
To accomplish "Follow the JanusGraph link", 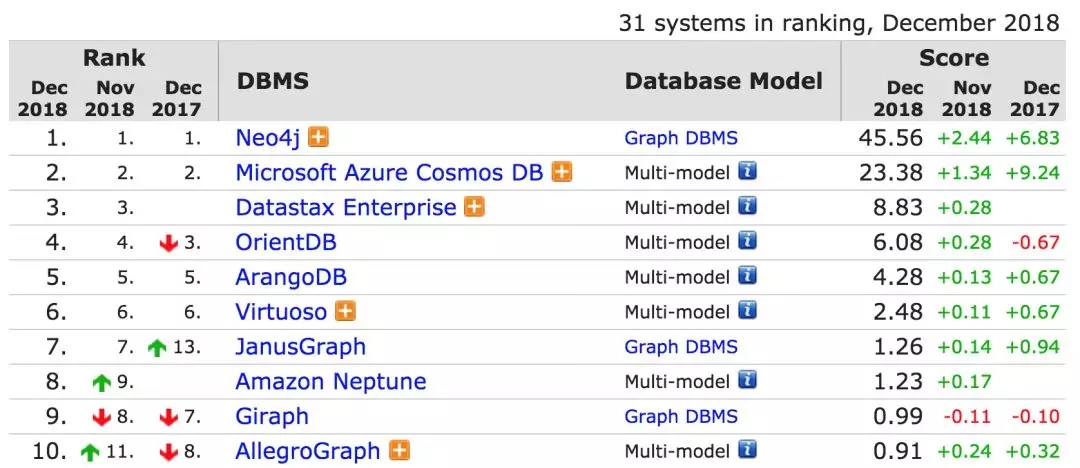I will [300, 347].
